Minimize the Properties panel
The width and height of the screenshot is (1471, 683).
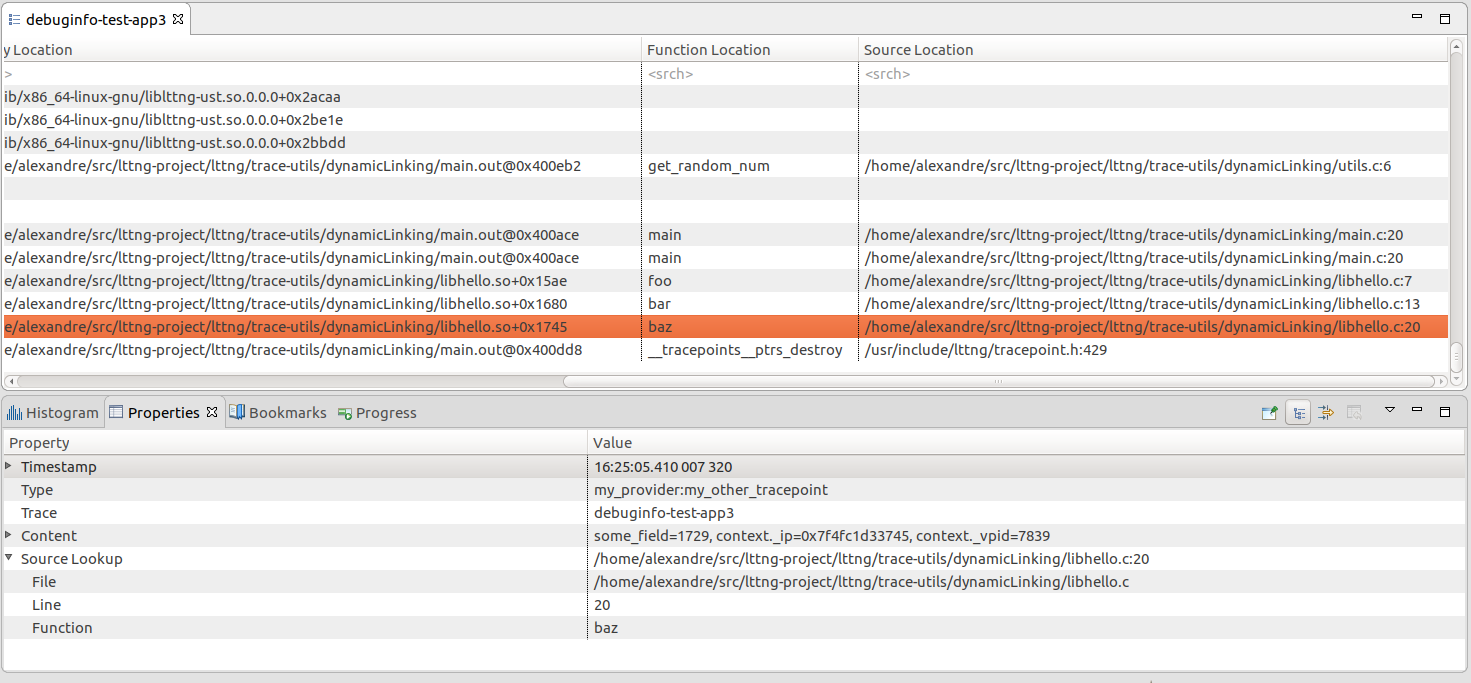click(1417, 411)
